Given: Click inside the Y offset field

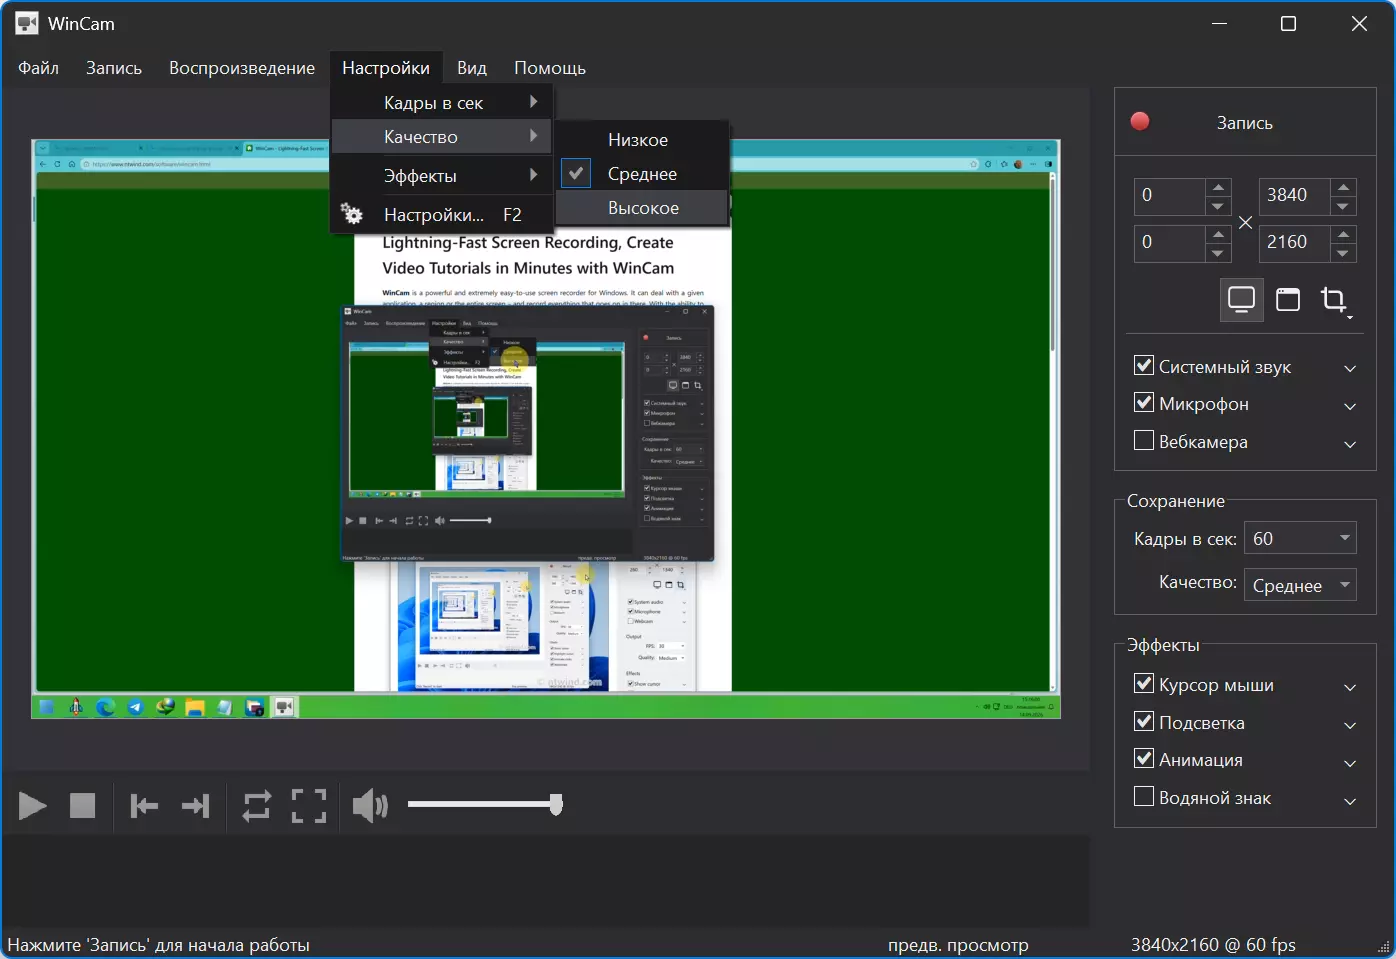Looking at the screenshot, I should 1169,243.
